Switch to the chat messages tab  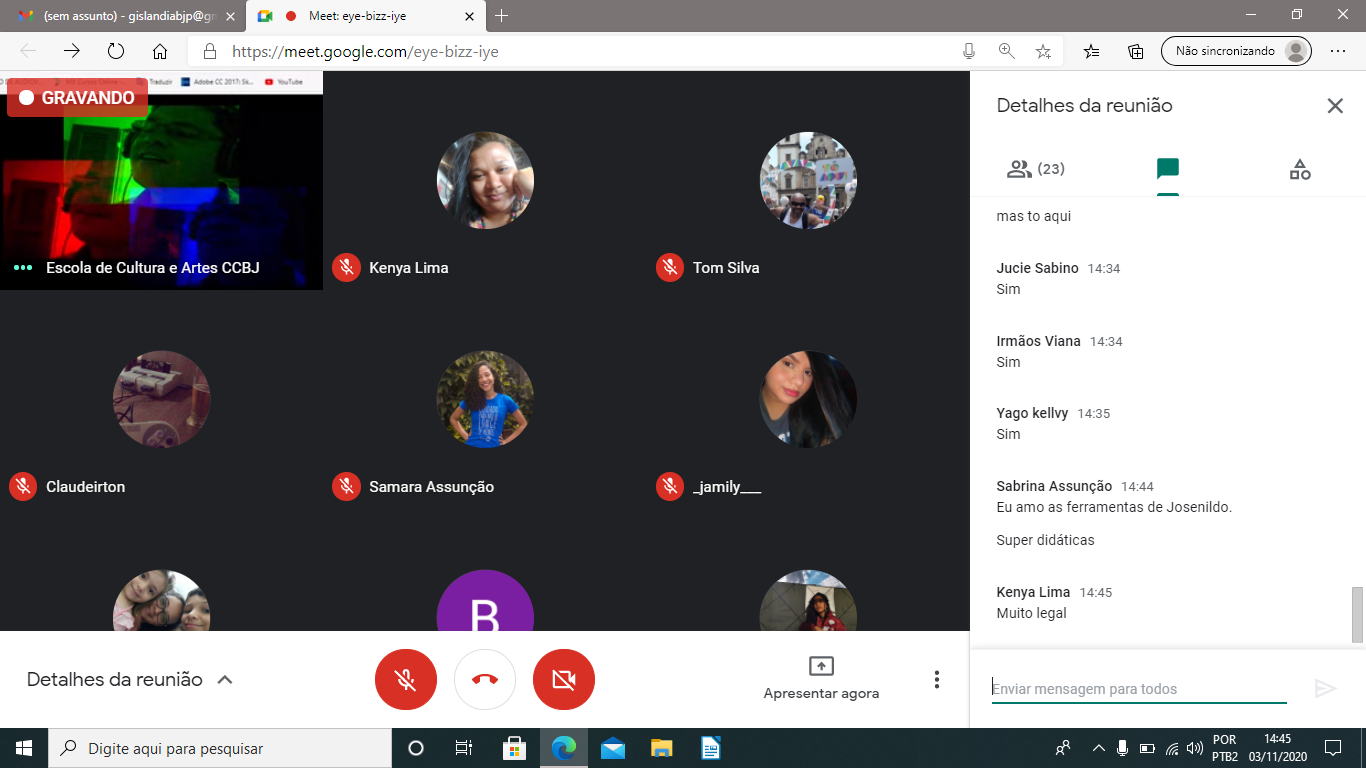pos(1167,169)
